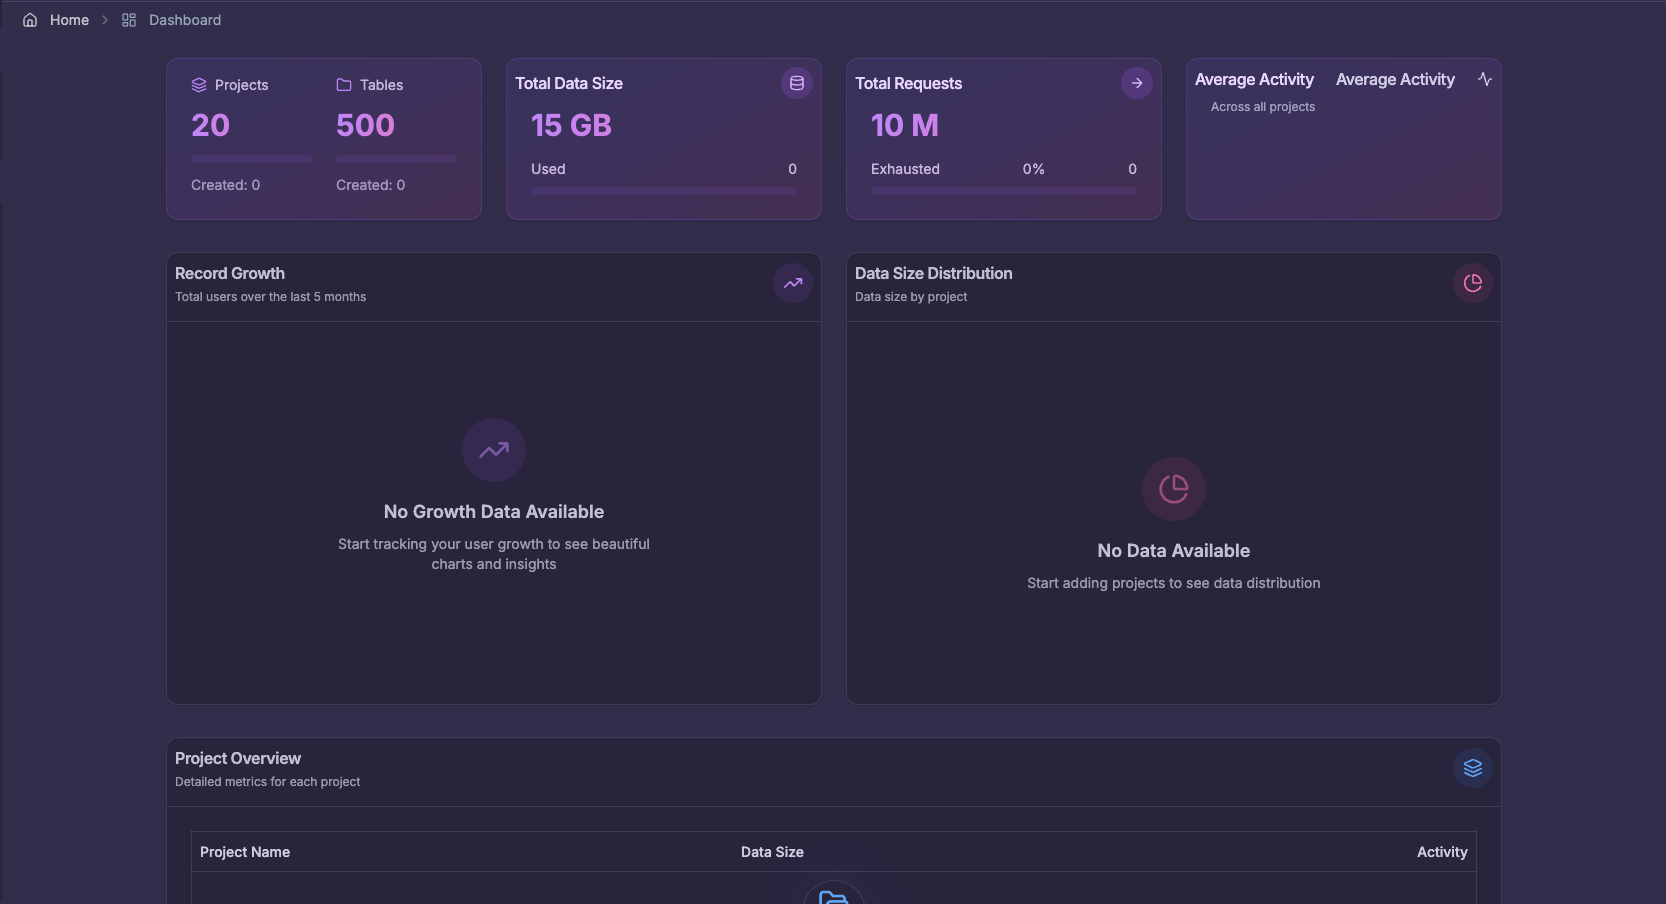Click the Project Overview title
Viewport: 1666px width, 904px height.
(238, 758)
